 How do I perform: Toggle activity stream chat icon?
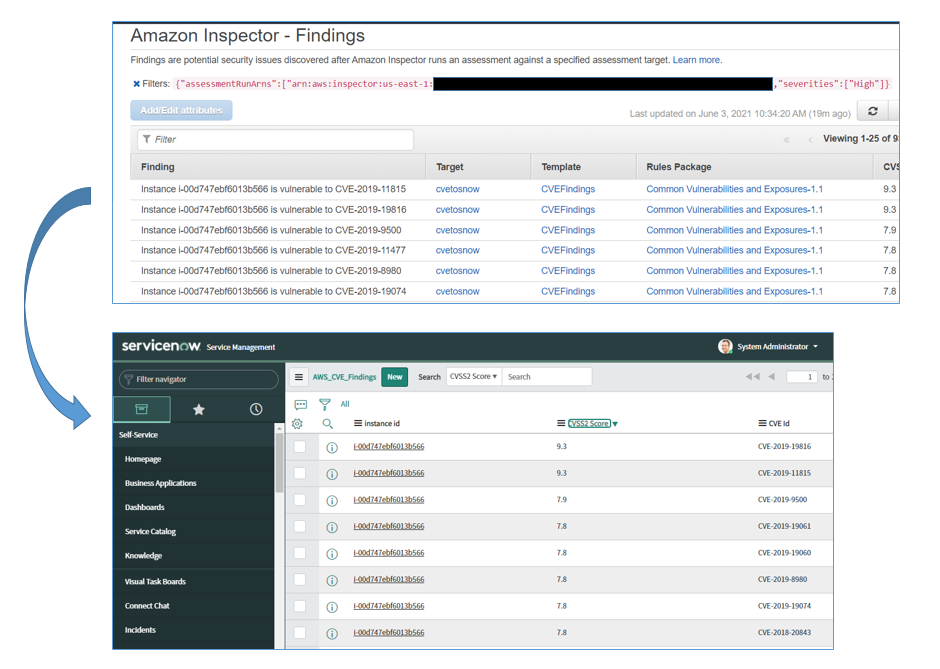pos(301,405)
